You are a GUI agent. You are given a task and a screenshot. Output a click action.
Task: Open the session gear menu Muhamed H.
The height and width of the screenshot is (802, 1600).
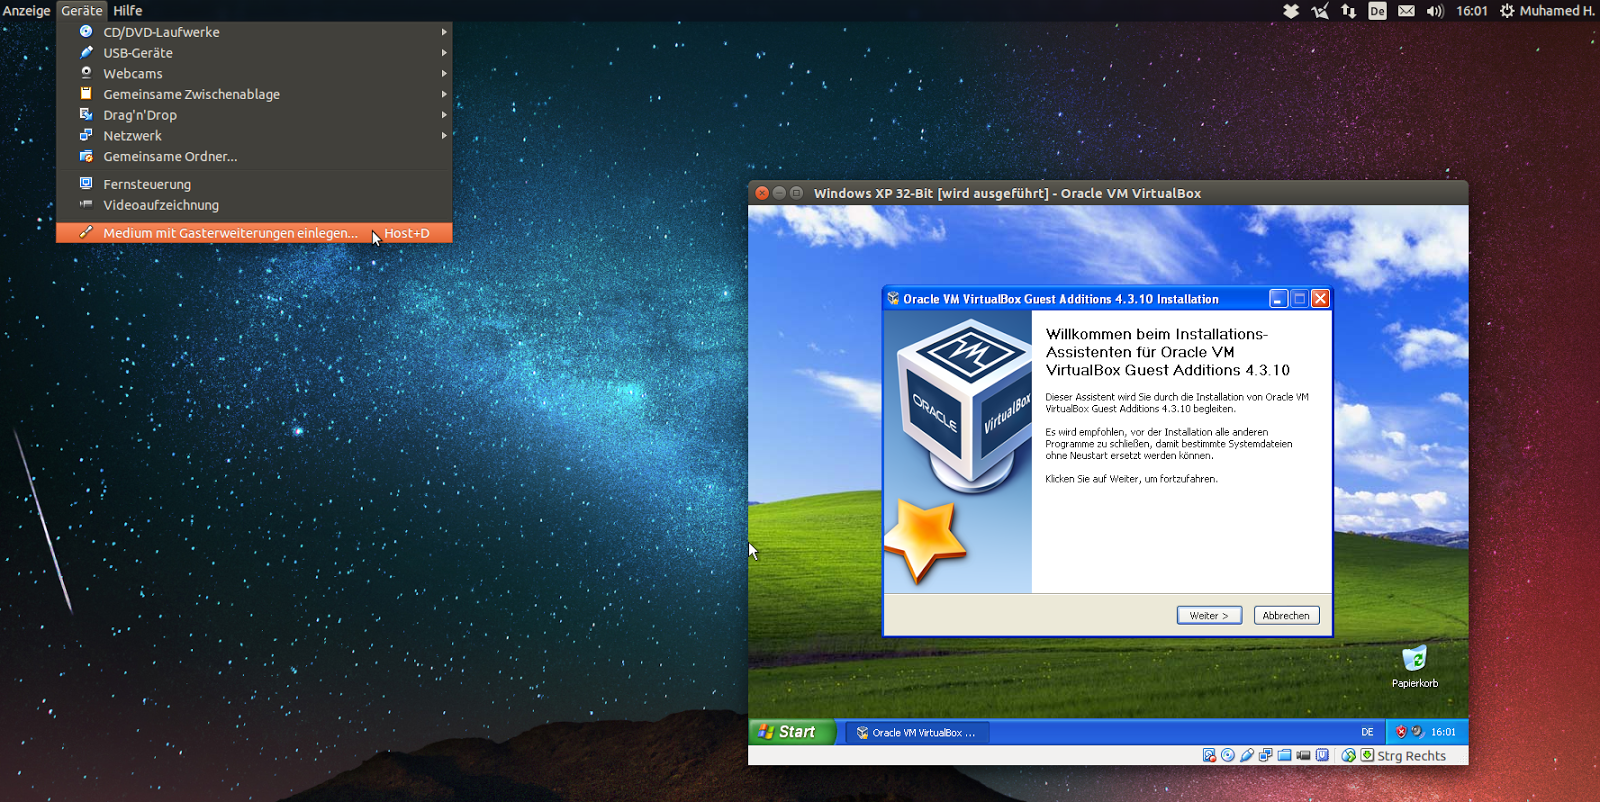(x=1546, y=11)
